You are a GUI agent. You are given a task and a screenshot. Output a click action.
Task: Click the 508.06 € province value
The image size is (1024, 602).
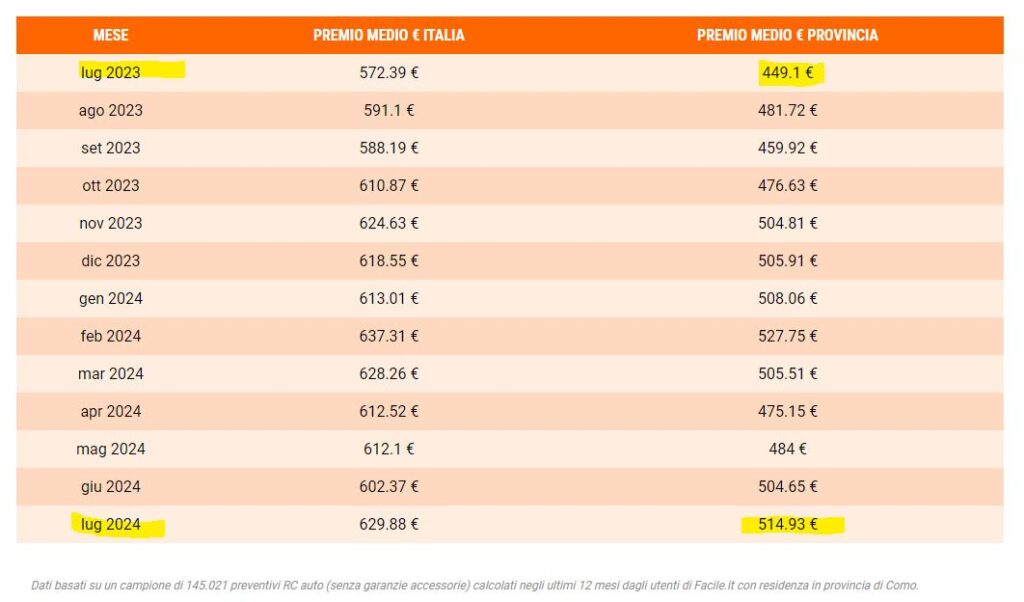pyautogui.click(x=788, y=298)
